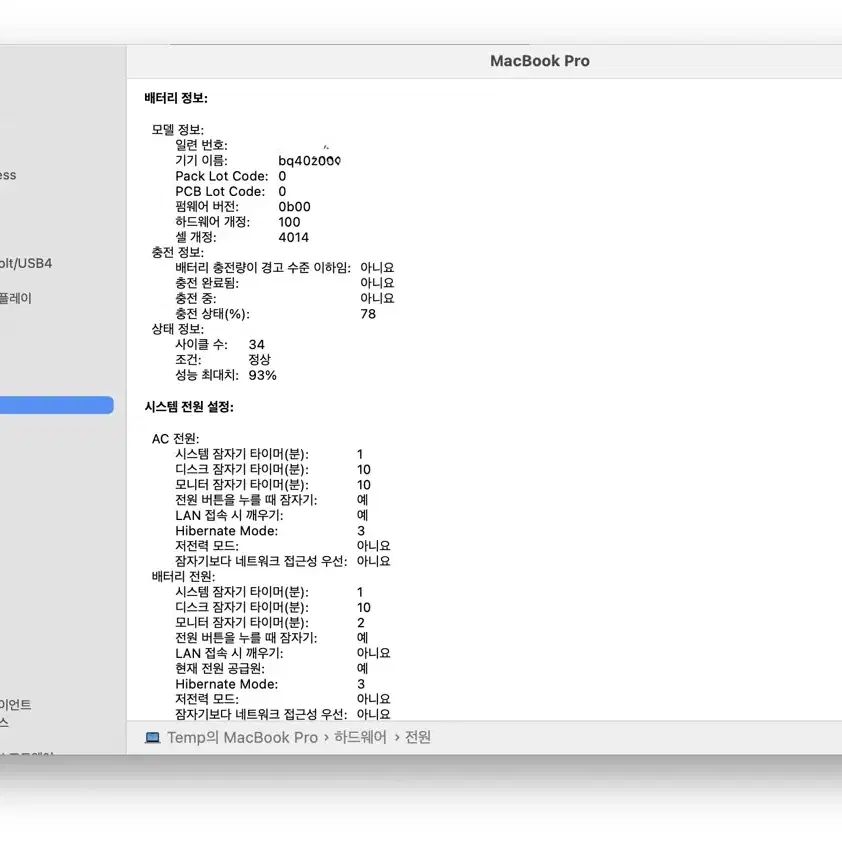
Task: Click "시스템 잠자기 타이머(분):" under 배터리 전원
Action: [242, 592]
